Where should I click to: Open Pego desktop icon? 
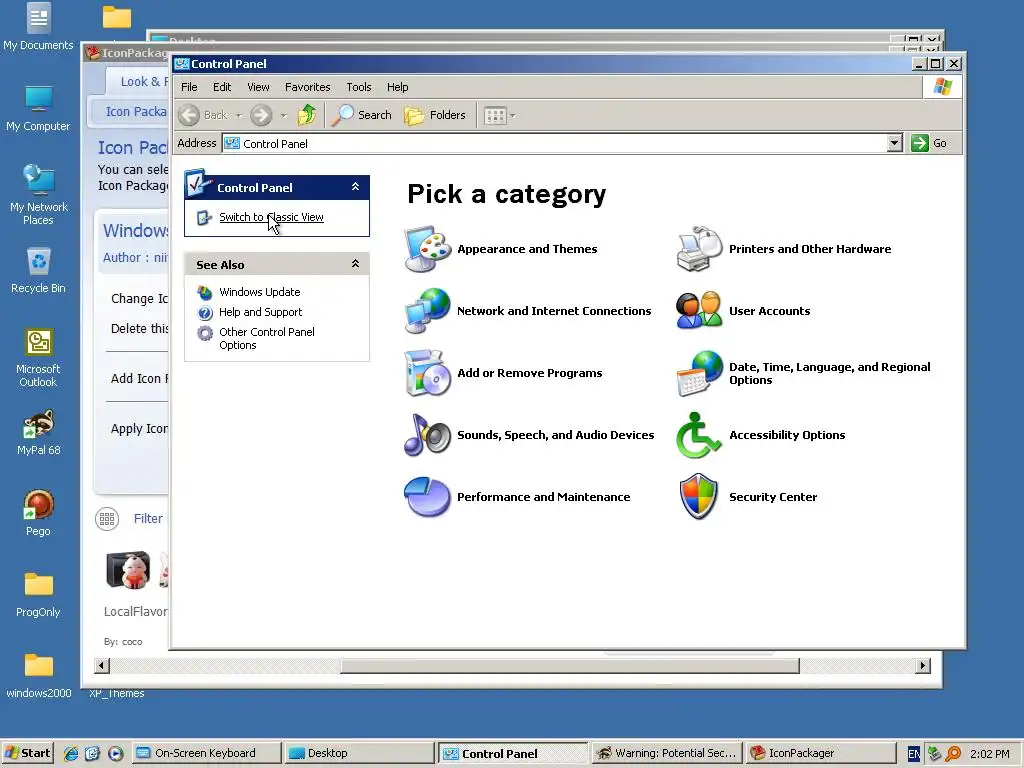point(39,513)
